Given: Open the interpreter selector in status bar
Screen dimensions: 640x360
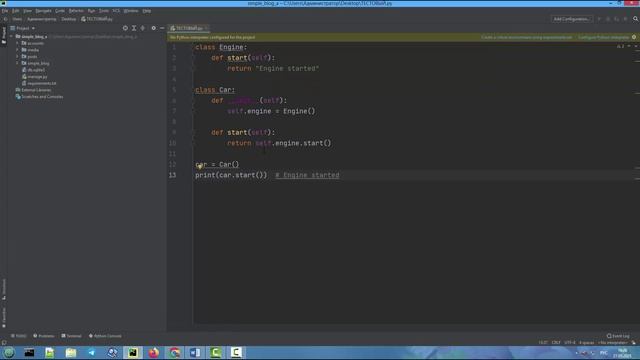Looking at the screenshot, I should coord(613,343).
